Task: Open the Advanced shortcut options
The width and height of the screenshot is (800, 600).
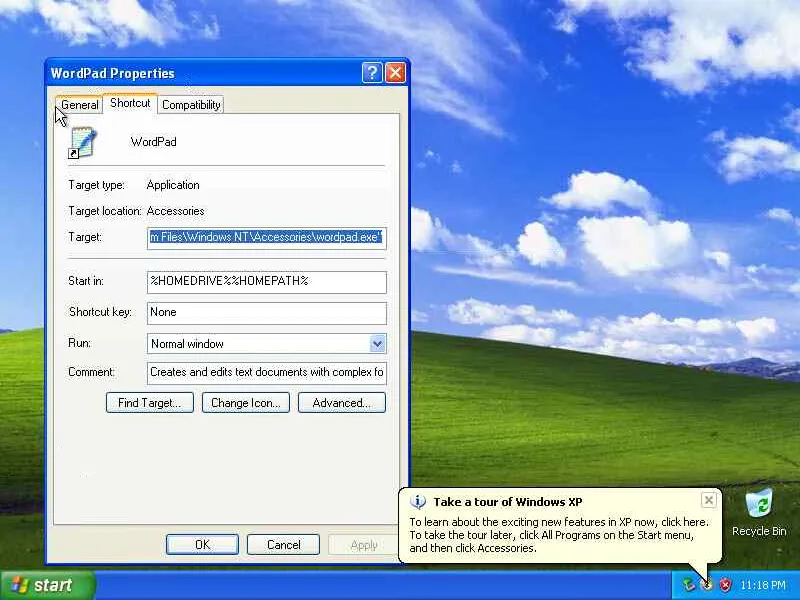Action: click(x=341, y=403)
